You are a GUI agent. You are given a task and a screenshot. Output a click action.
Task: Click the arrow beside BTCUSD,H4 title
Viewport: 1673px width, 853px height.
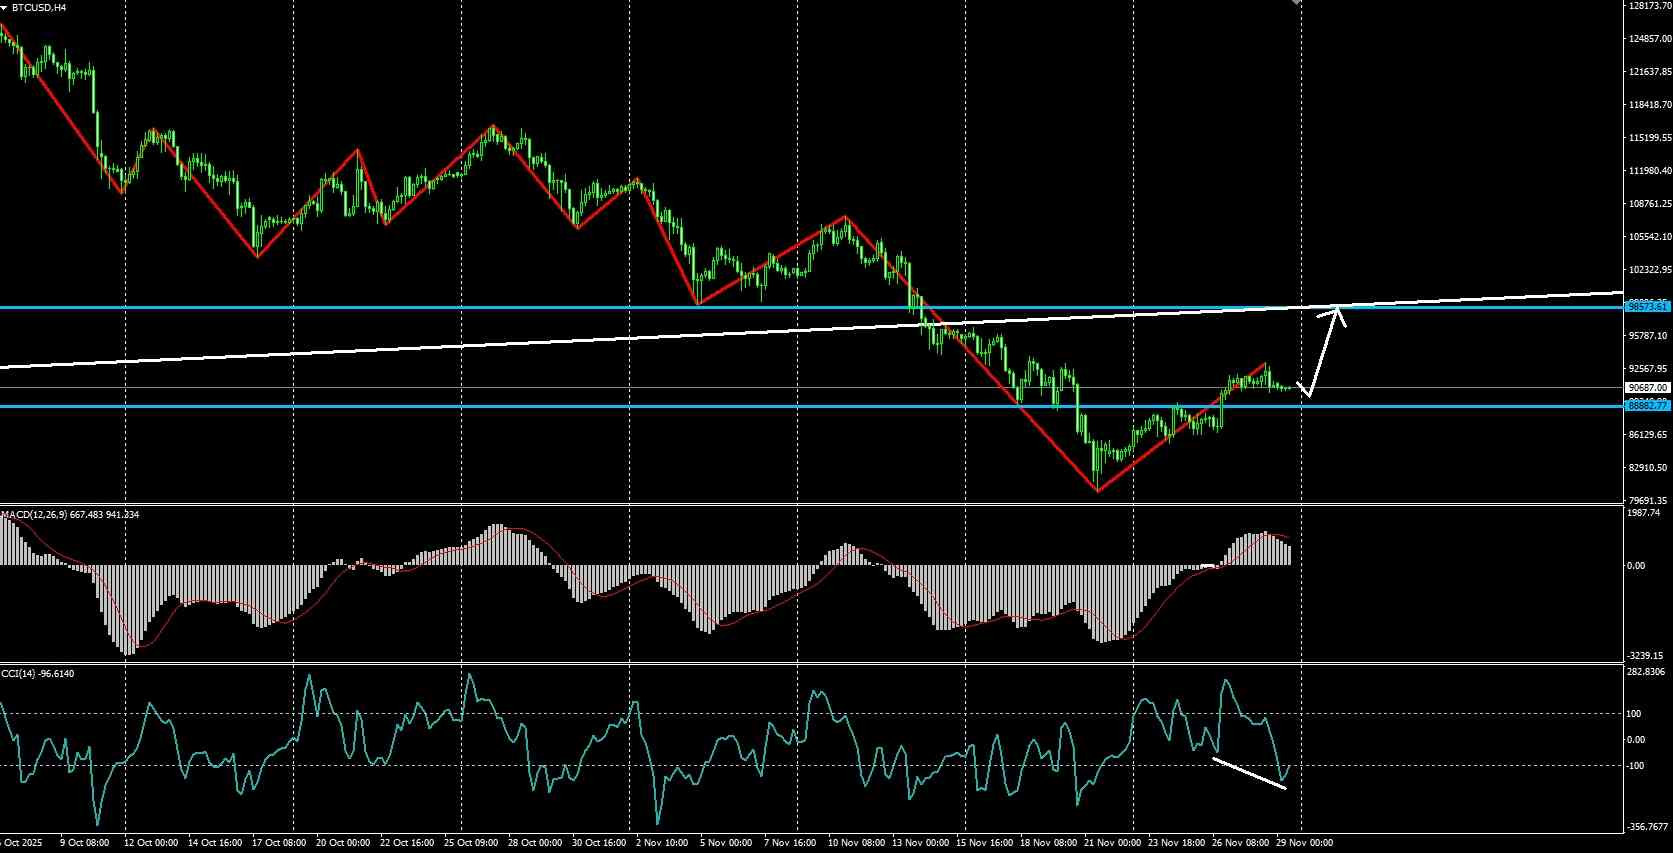(x=4, y=7)
